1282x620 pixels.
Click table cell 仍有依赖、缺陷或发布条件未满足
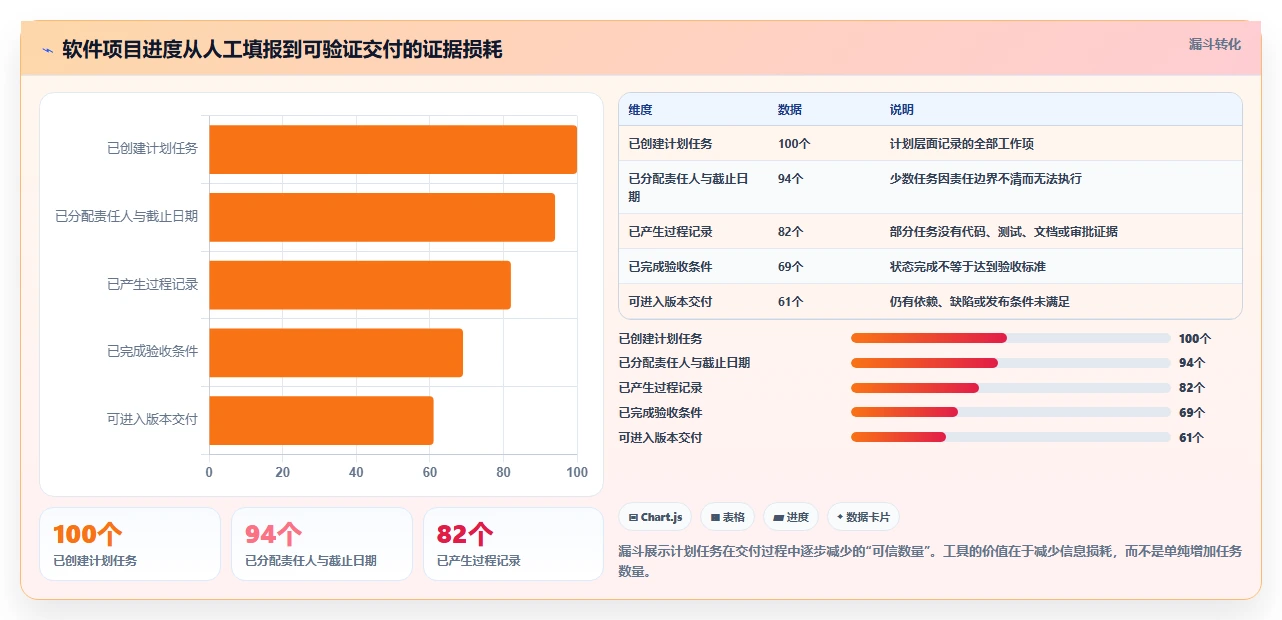pos(980,302)
